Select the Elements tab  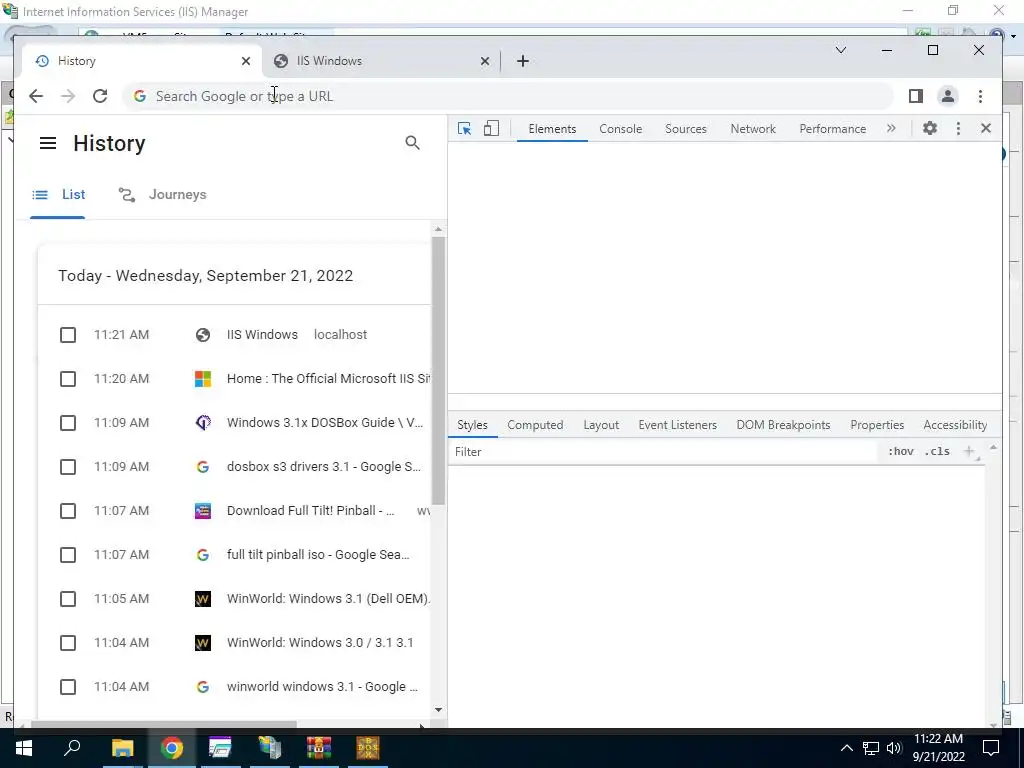pyautogui.click(x=552, y=129)
